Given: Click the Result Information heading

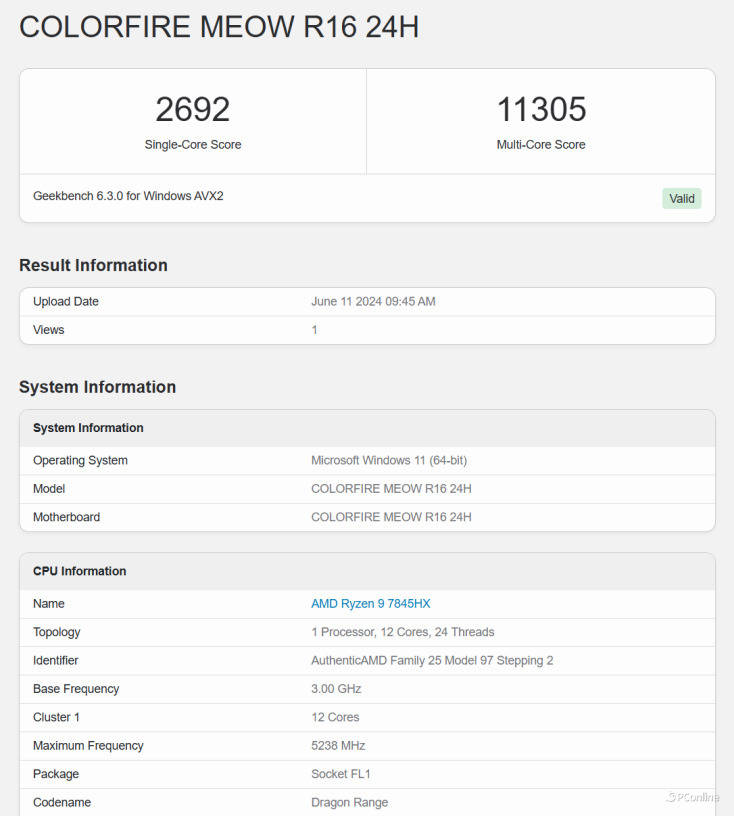Looking at the screenshot, I should (x=93, y=265).
